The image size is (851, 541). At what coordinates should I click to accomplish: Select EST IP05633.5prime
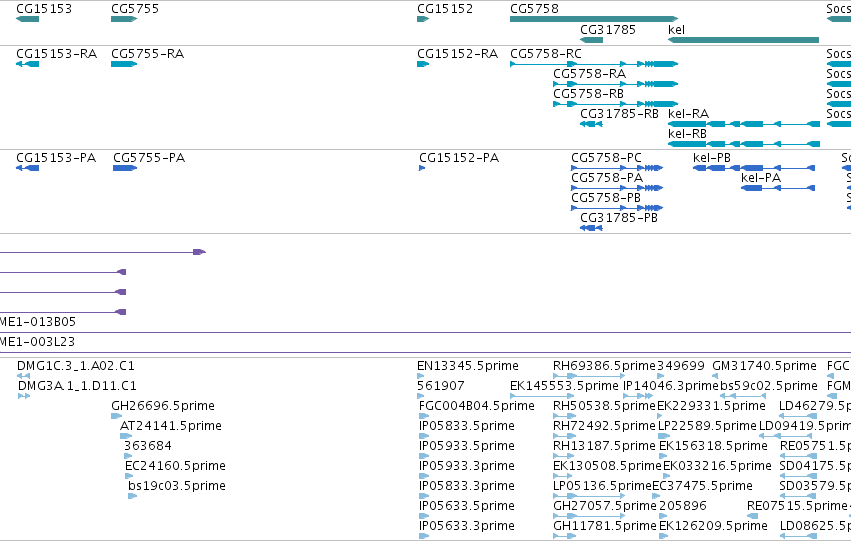[x=423, y=516]
